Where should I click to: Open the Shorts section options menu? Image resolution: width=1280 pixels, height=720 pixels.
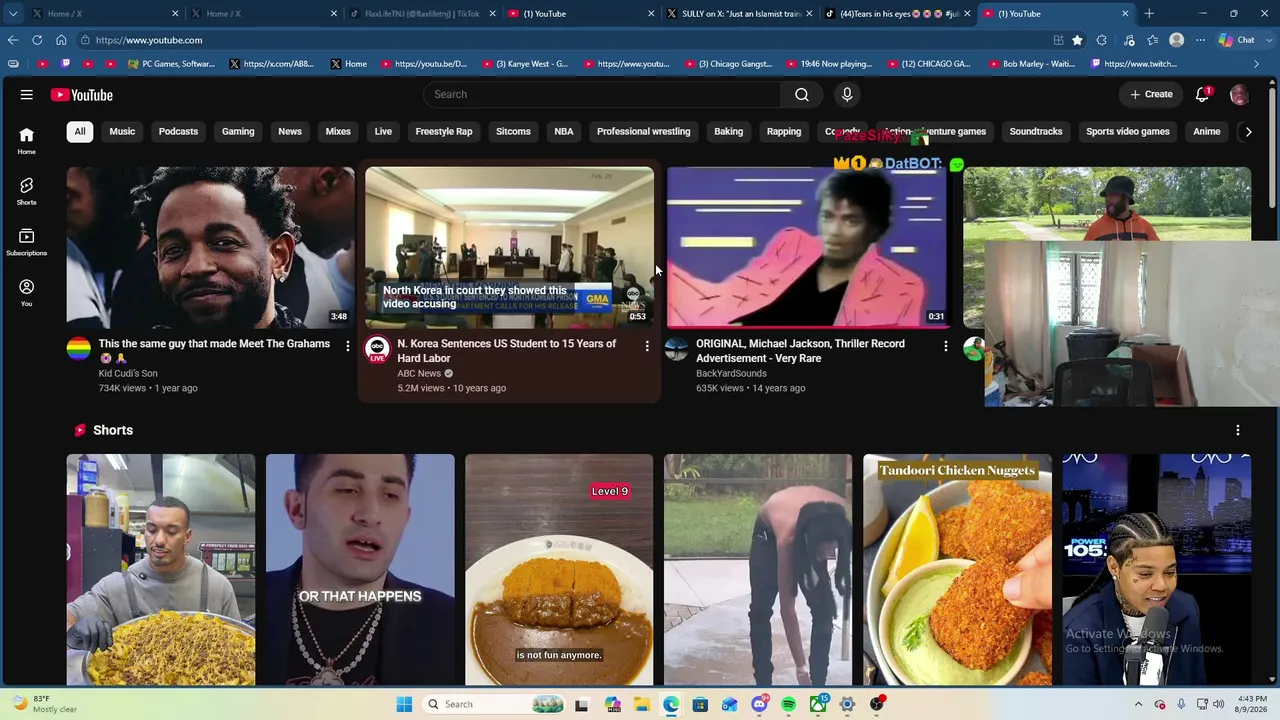click(x=1238, y=430)
